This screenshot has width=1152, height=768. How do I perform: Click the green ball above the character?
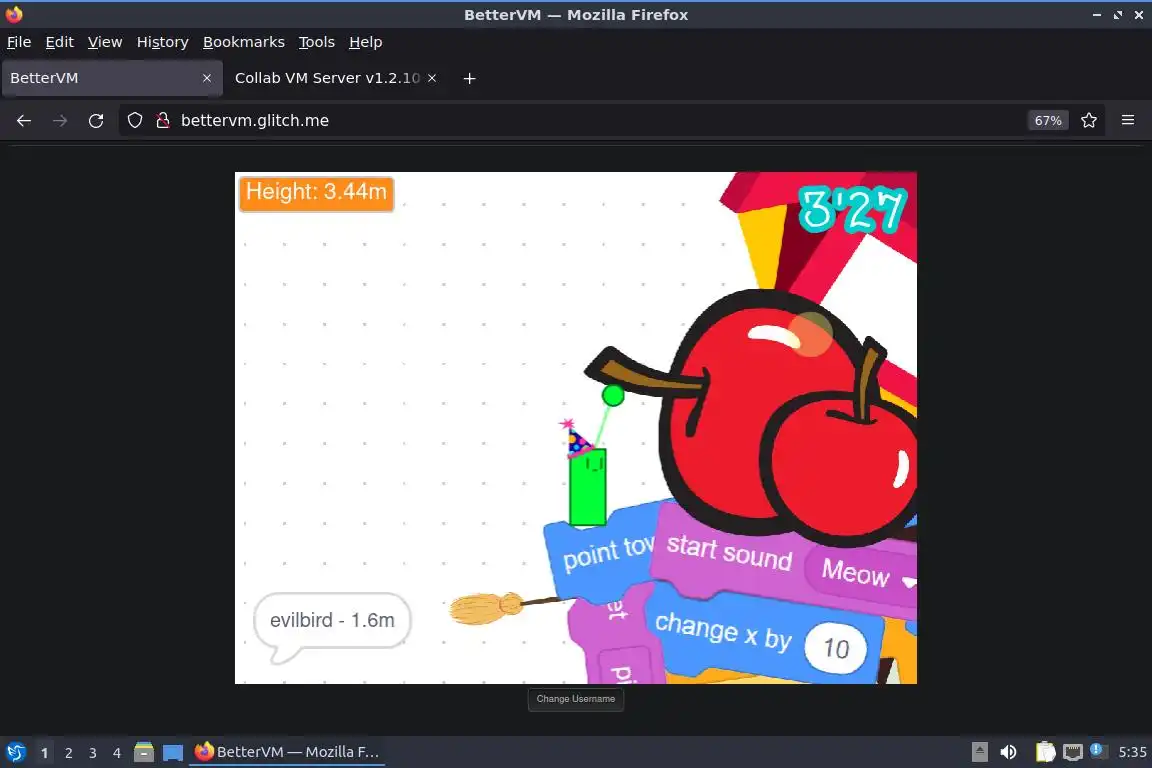point(613,395)
